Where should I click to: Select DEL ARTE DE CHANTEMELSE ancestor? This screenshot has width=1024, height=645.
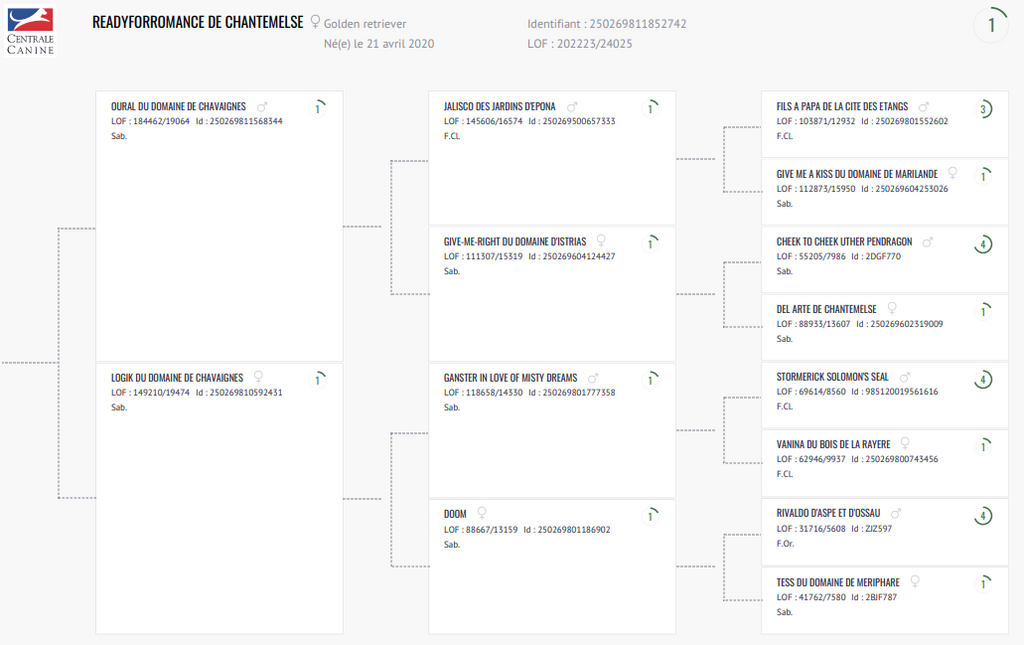click(826, 309)
